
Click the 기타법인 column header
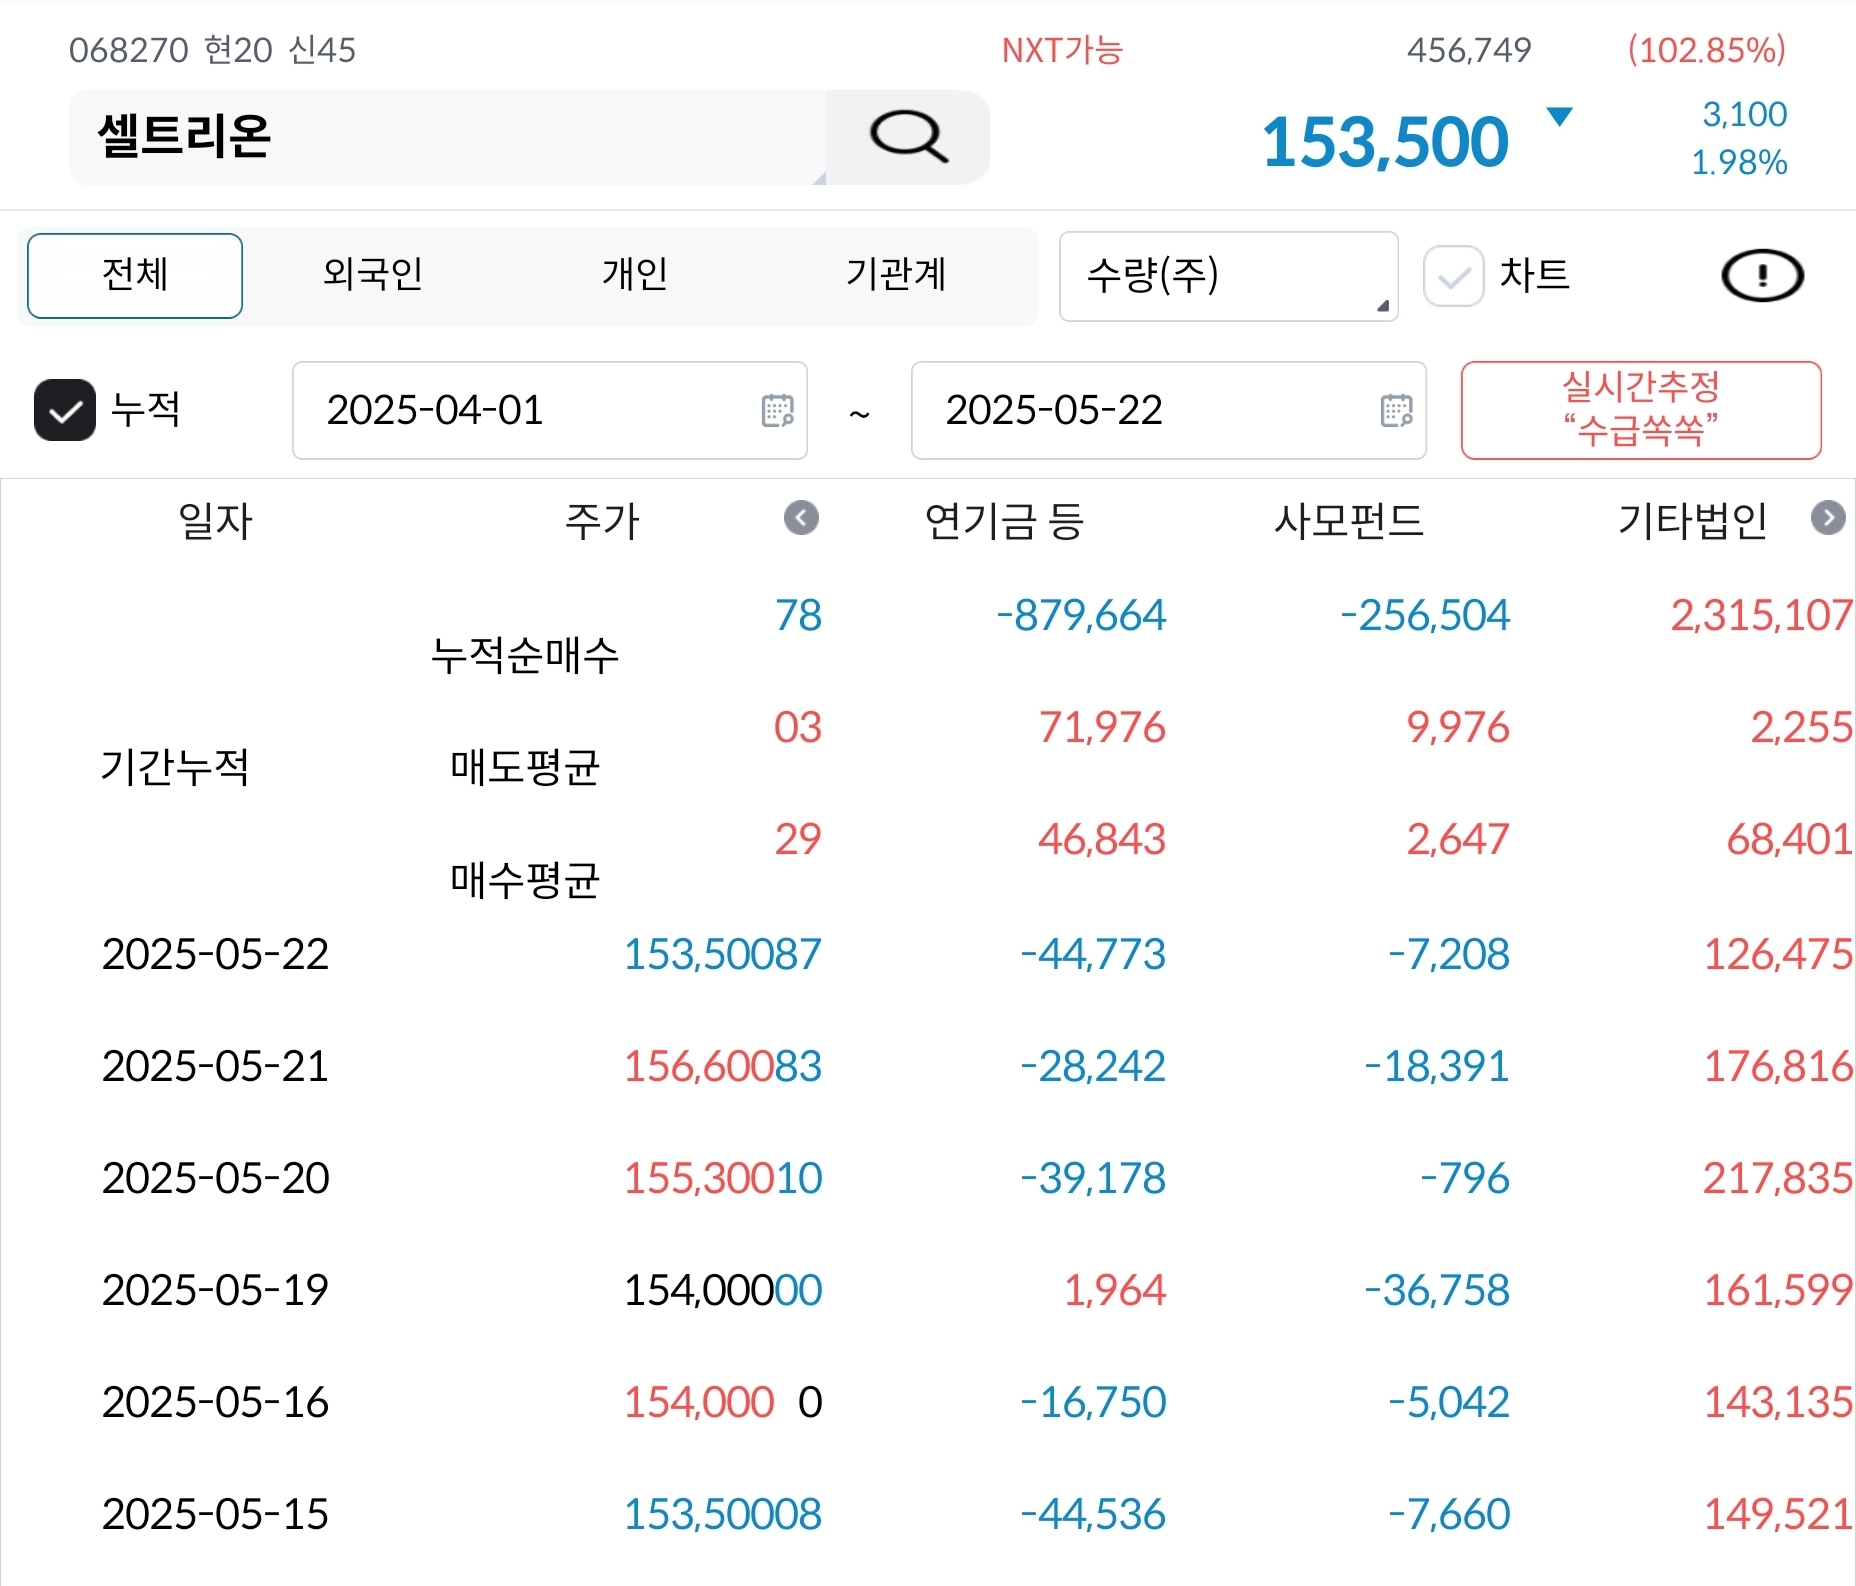point(1693,521)
